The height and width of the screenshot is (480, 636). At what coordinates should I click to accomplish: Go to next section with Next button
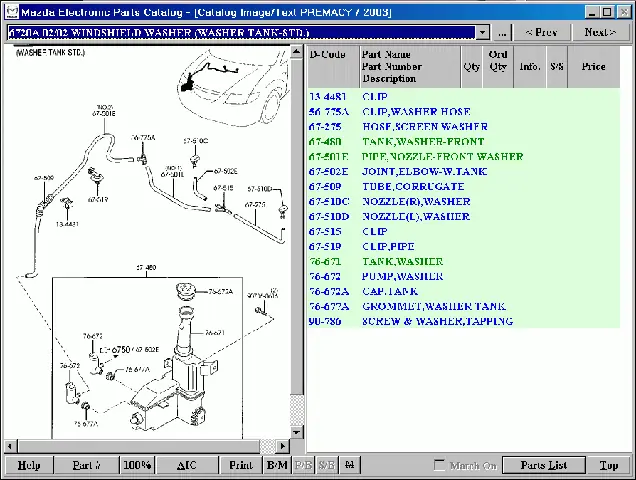600,32
